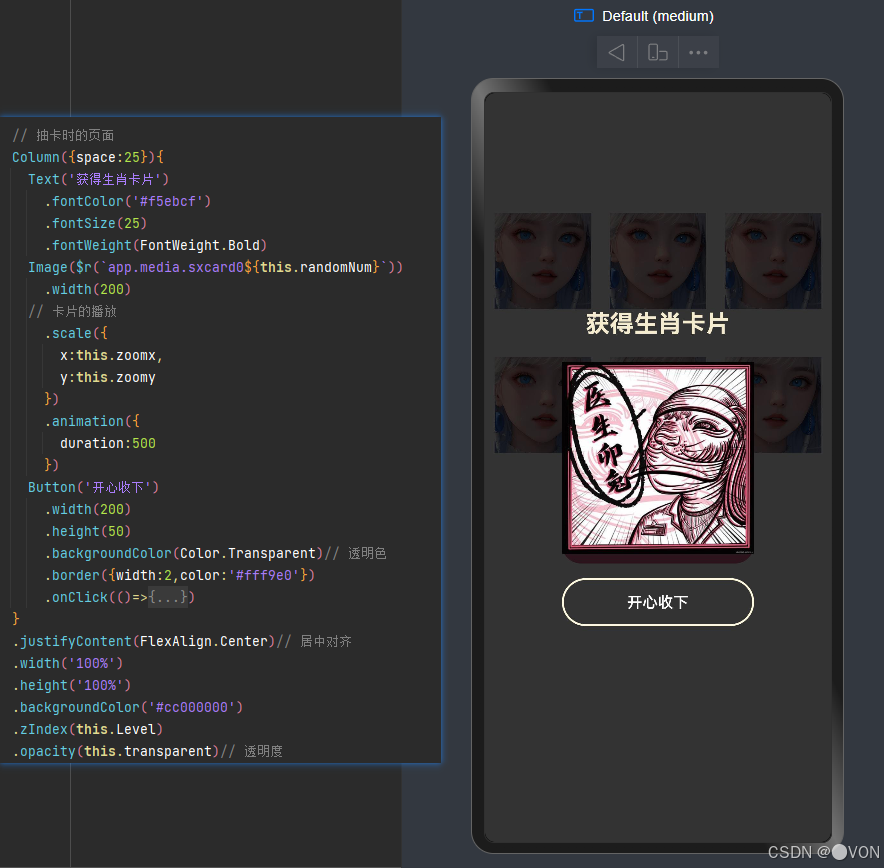Click the top-middle girl card thumbnail

click(x=657, y=261)
